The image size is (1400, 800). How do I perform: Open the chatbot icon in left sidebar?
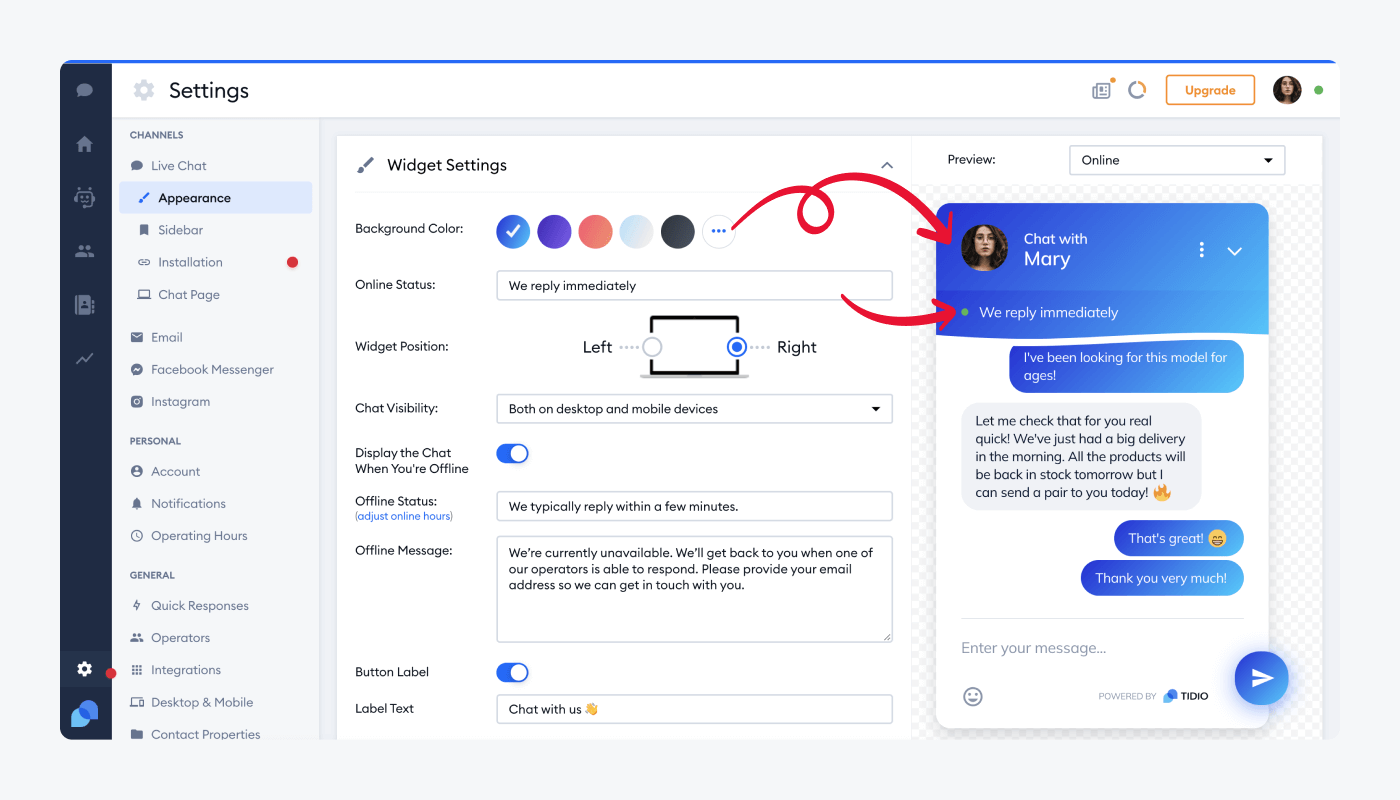point(85,198)
